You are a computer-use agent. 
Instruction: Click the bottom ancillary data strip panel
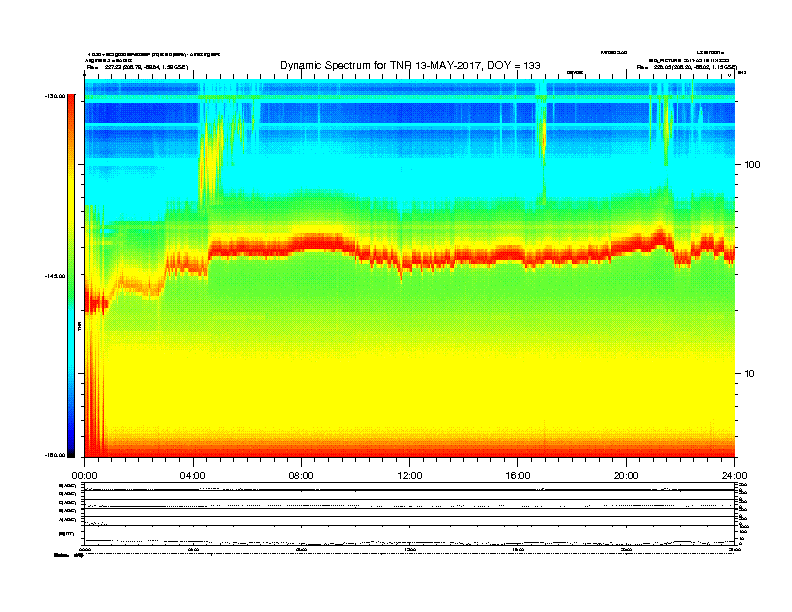coord(410,513)
